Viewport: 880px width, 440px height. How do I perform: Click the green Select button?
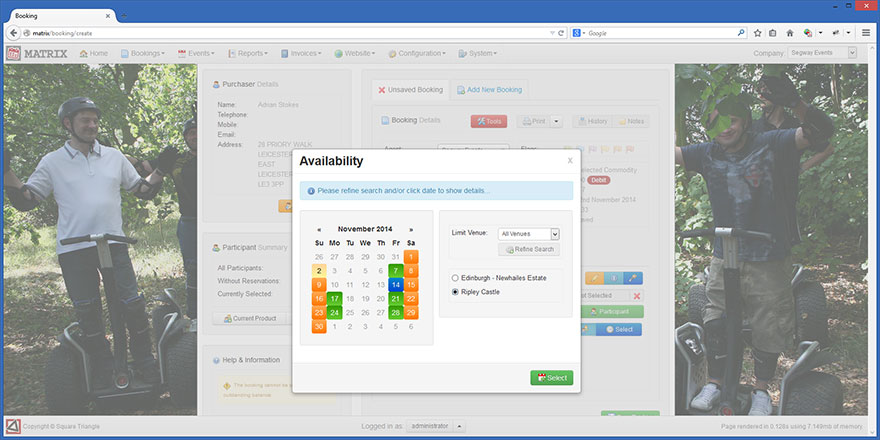552,378
